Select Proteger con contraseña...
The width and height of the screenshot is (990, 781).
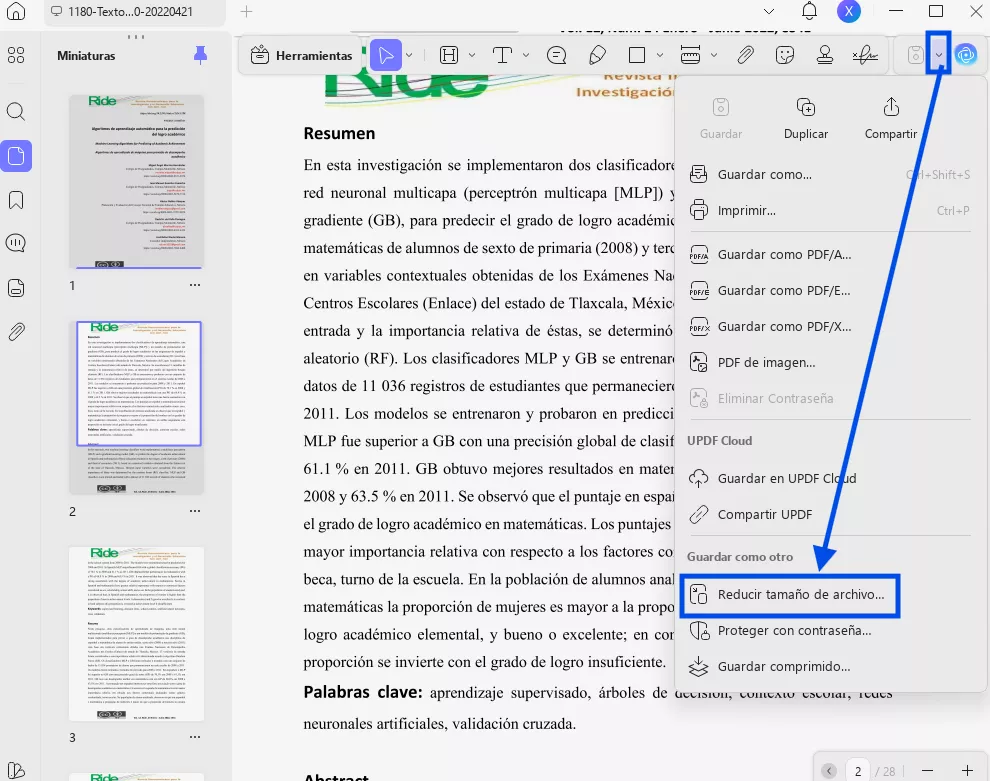[830, 631]
